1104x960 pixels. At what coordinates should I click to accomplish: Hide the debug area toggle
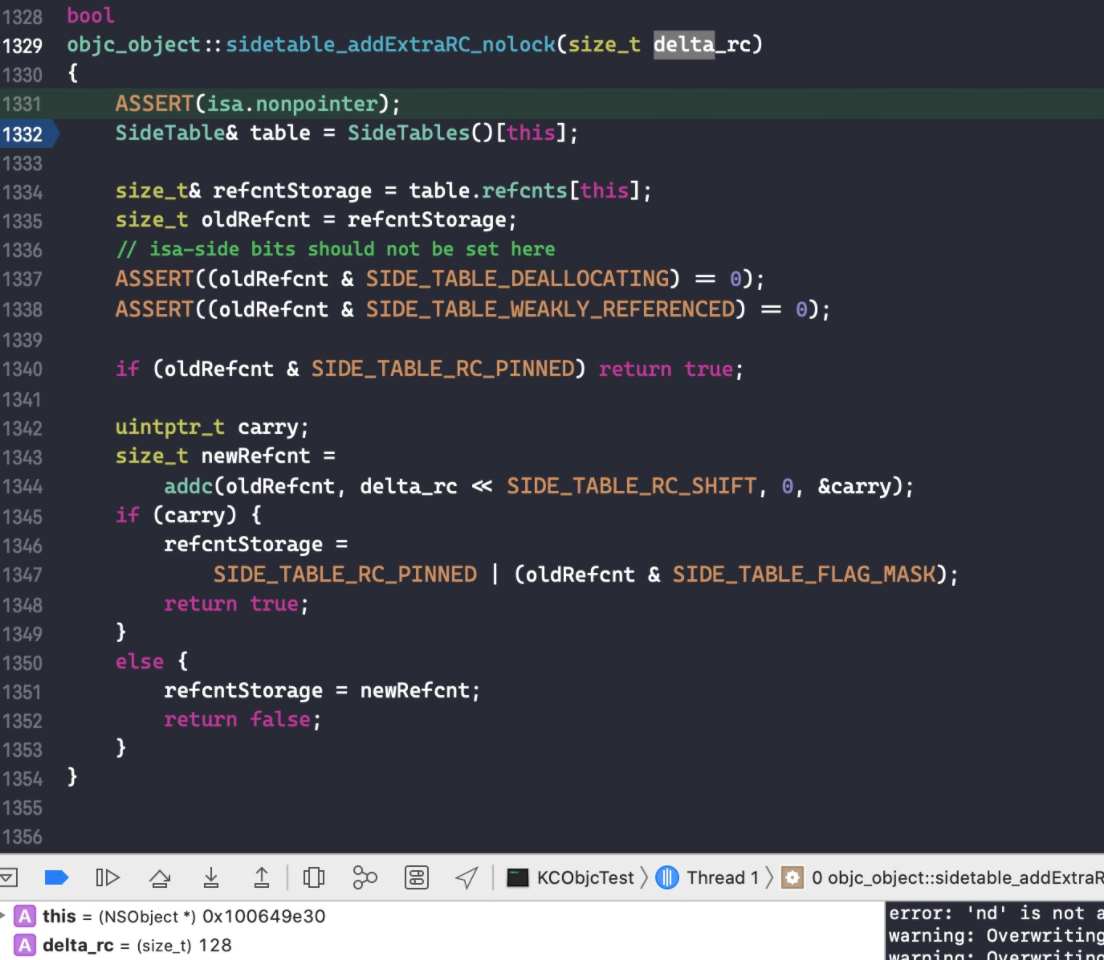point(8,878)
